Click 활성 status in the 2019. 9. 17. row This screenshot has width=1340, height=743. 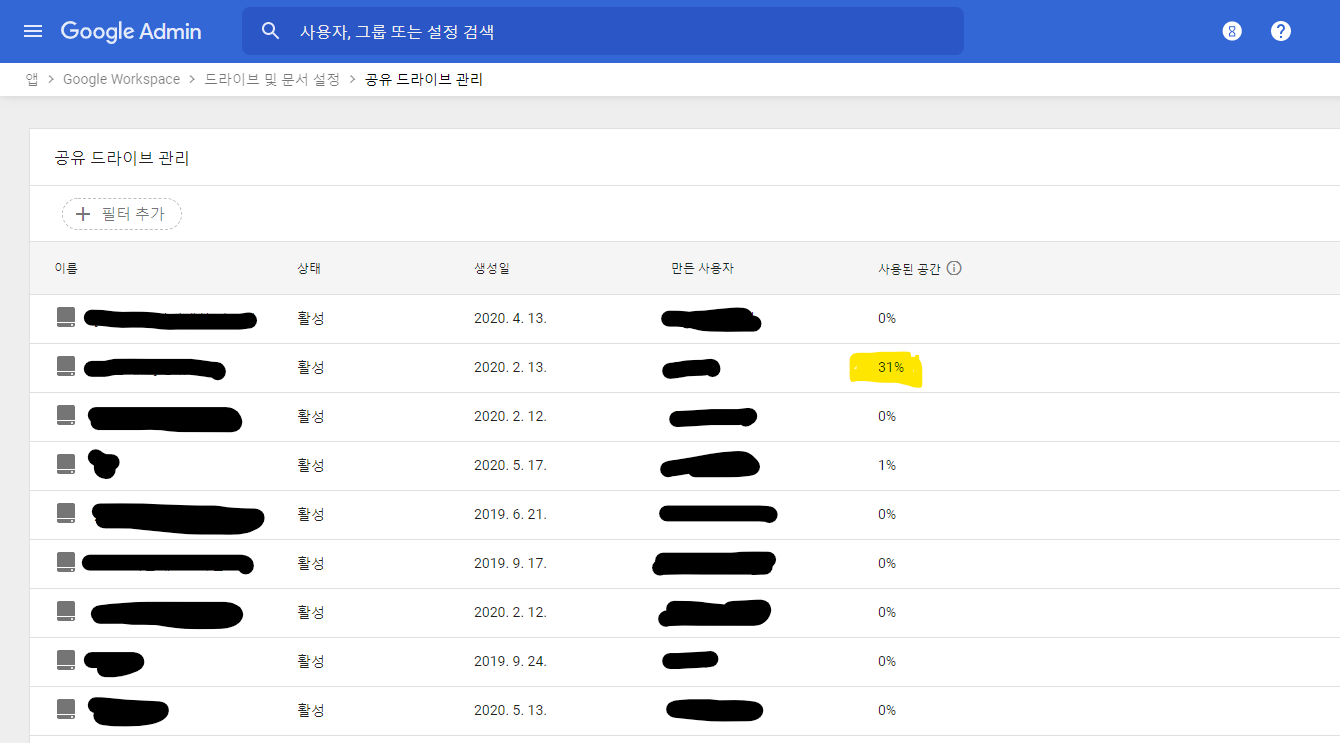pos(311,563)
